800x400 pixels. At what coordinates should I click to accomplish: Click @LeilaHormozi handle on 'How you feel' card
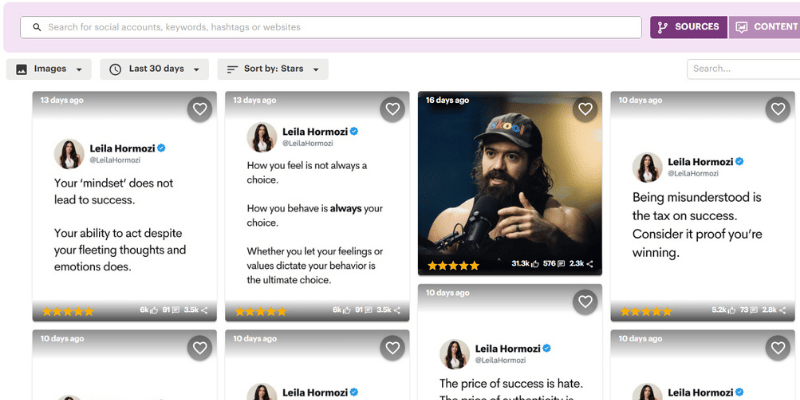click(x=308, y=143)
